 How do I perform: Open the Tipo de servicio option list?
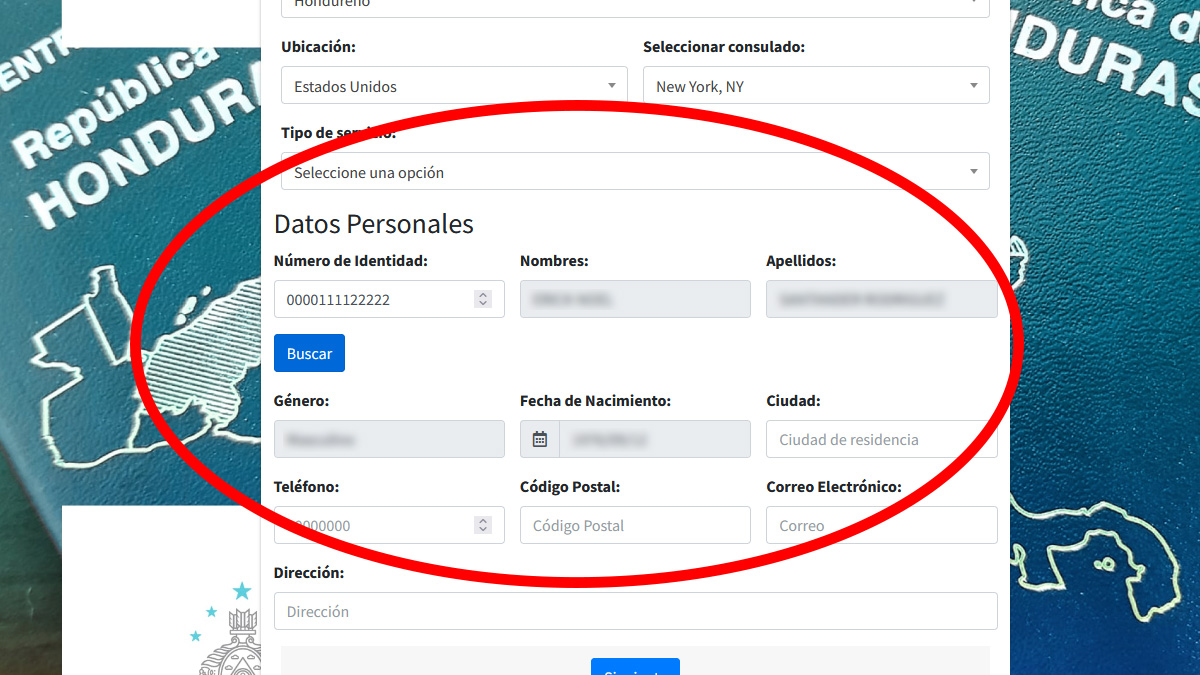pos(630,171)
